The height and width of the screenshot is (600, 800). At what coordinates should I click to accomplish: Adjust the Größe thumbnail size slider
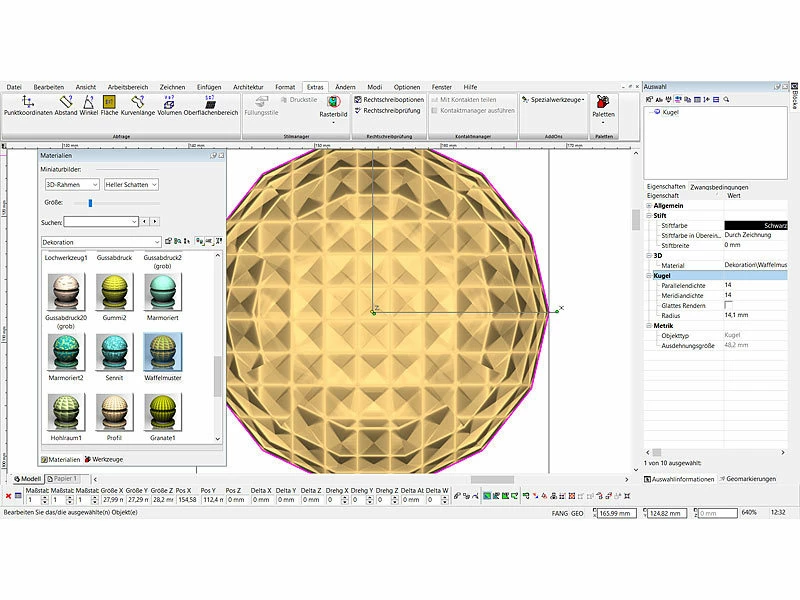(89, 203)
